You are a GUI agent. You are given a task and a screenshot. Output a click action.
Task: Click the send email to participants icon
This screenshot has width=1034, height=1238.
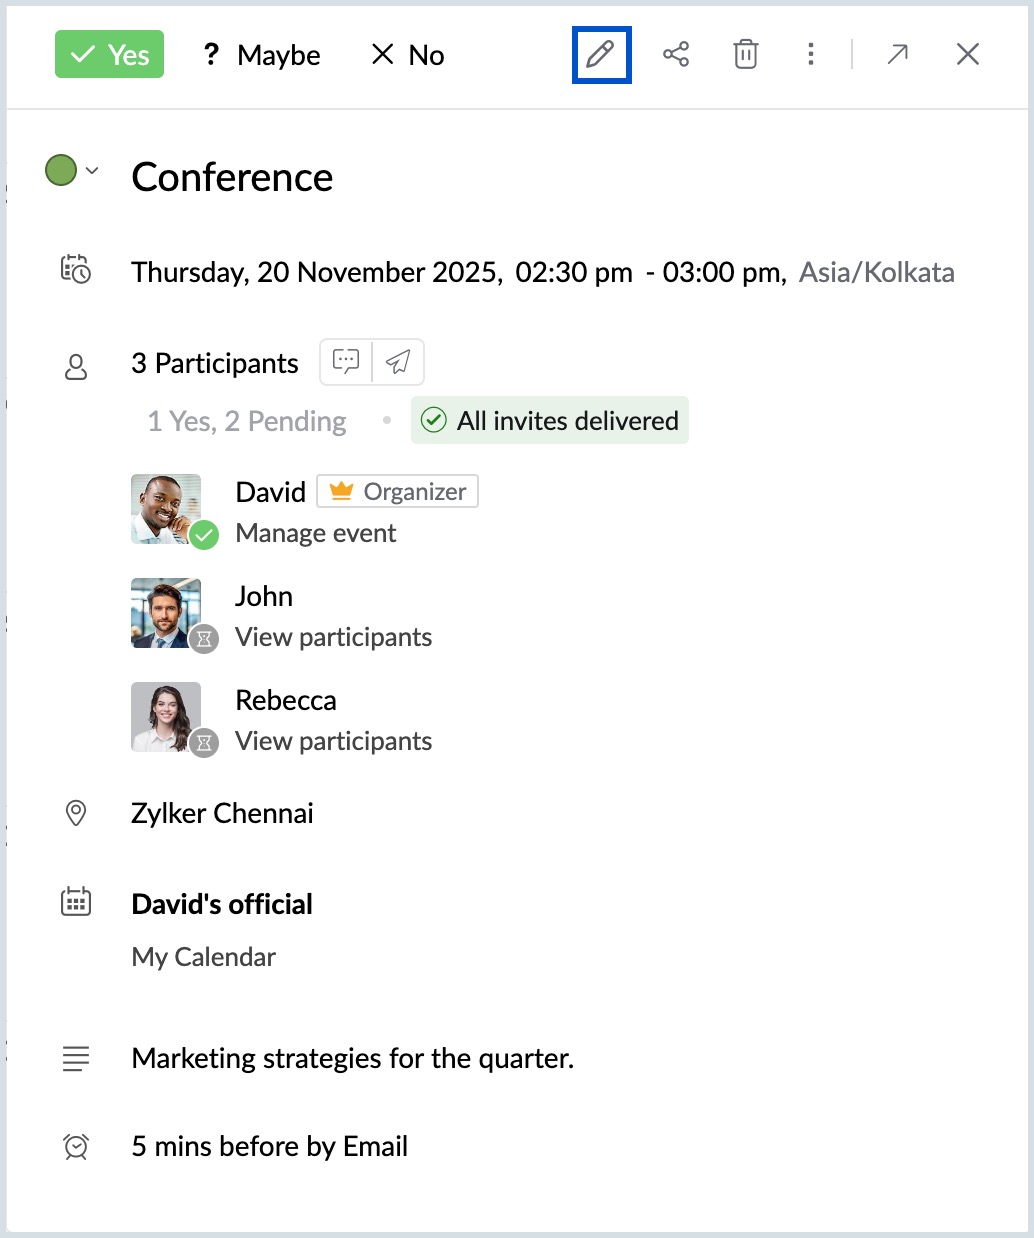[398, 362]
